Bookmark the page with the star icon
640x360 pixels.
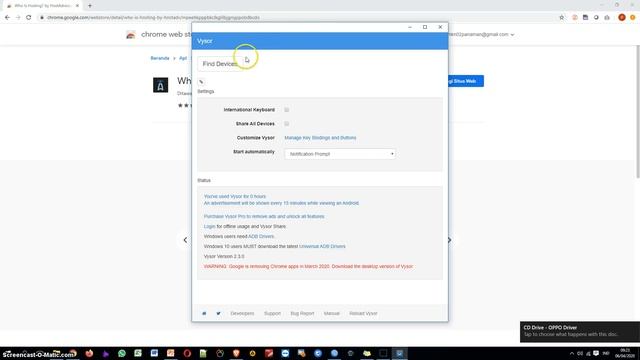point(561,18)
